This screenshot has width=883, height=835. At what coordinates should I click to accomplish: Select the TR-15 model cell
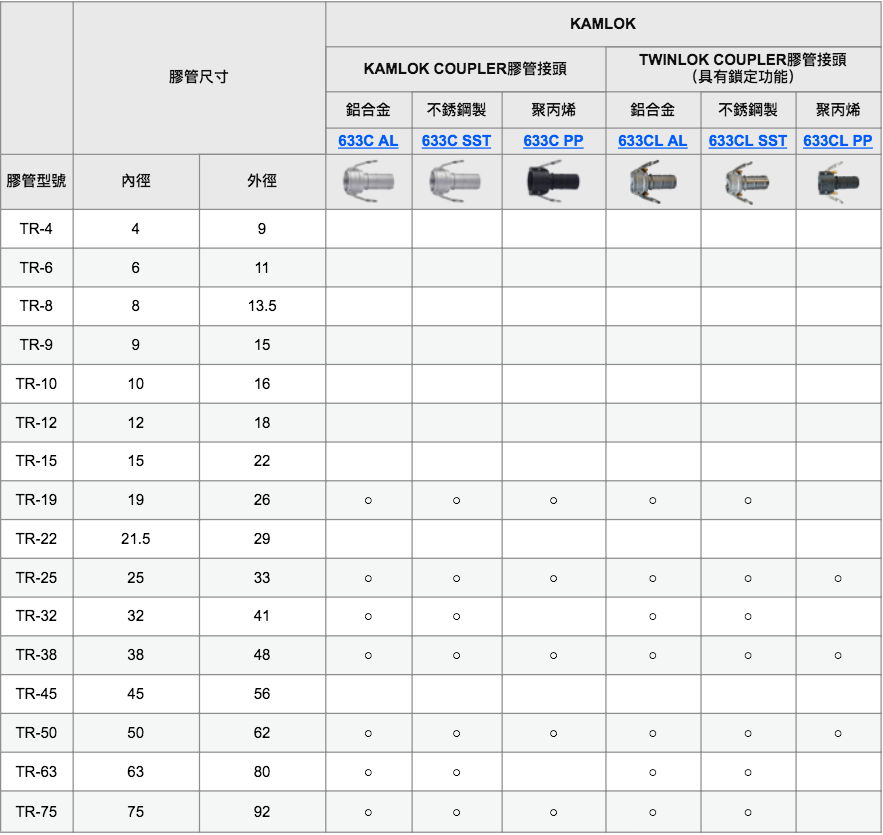point(37,461)
